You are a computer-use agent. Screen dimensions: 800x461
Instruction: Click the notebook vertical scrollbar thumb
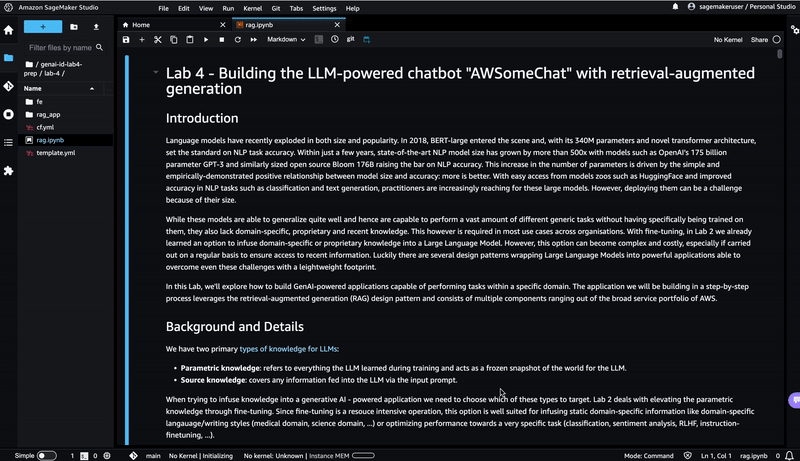coord(780,54)
